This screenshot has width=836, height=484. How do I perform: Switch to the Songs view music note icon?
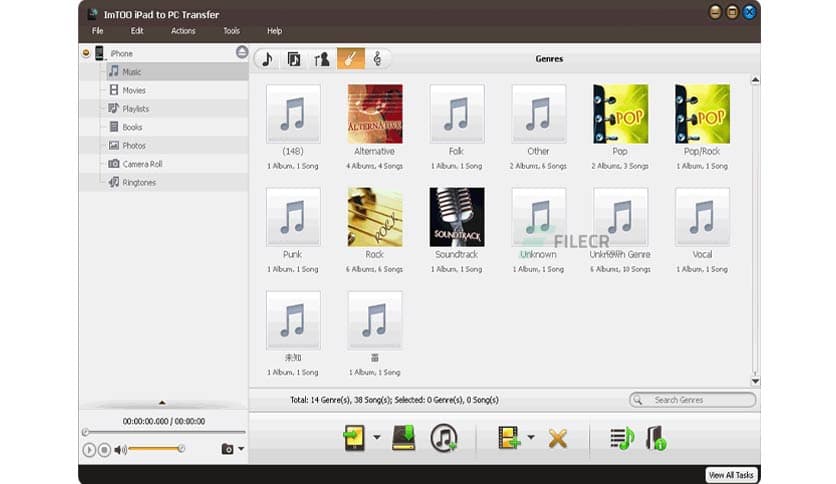click(x=268, y=59)
